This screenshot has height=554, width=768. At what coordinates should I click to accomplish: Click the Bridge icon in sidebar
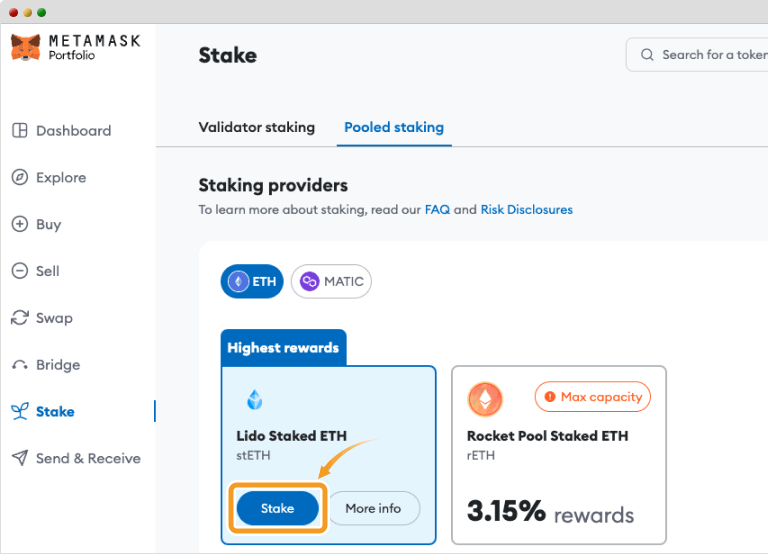pos(19,365)
